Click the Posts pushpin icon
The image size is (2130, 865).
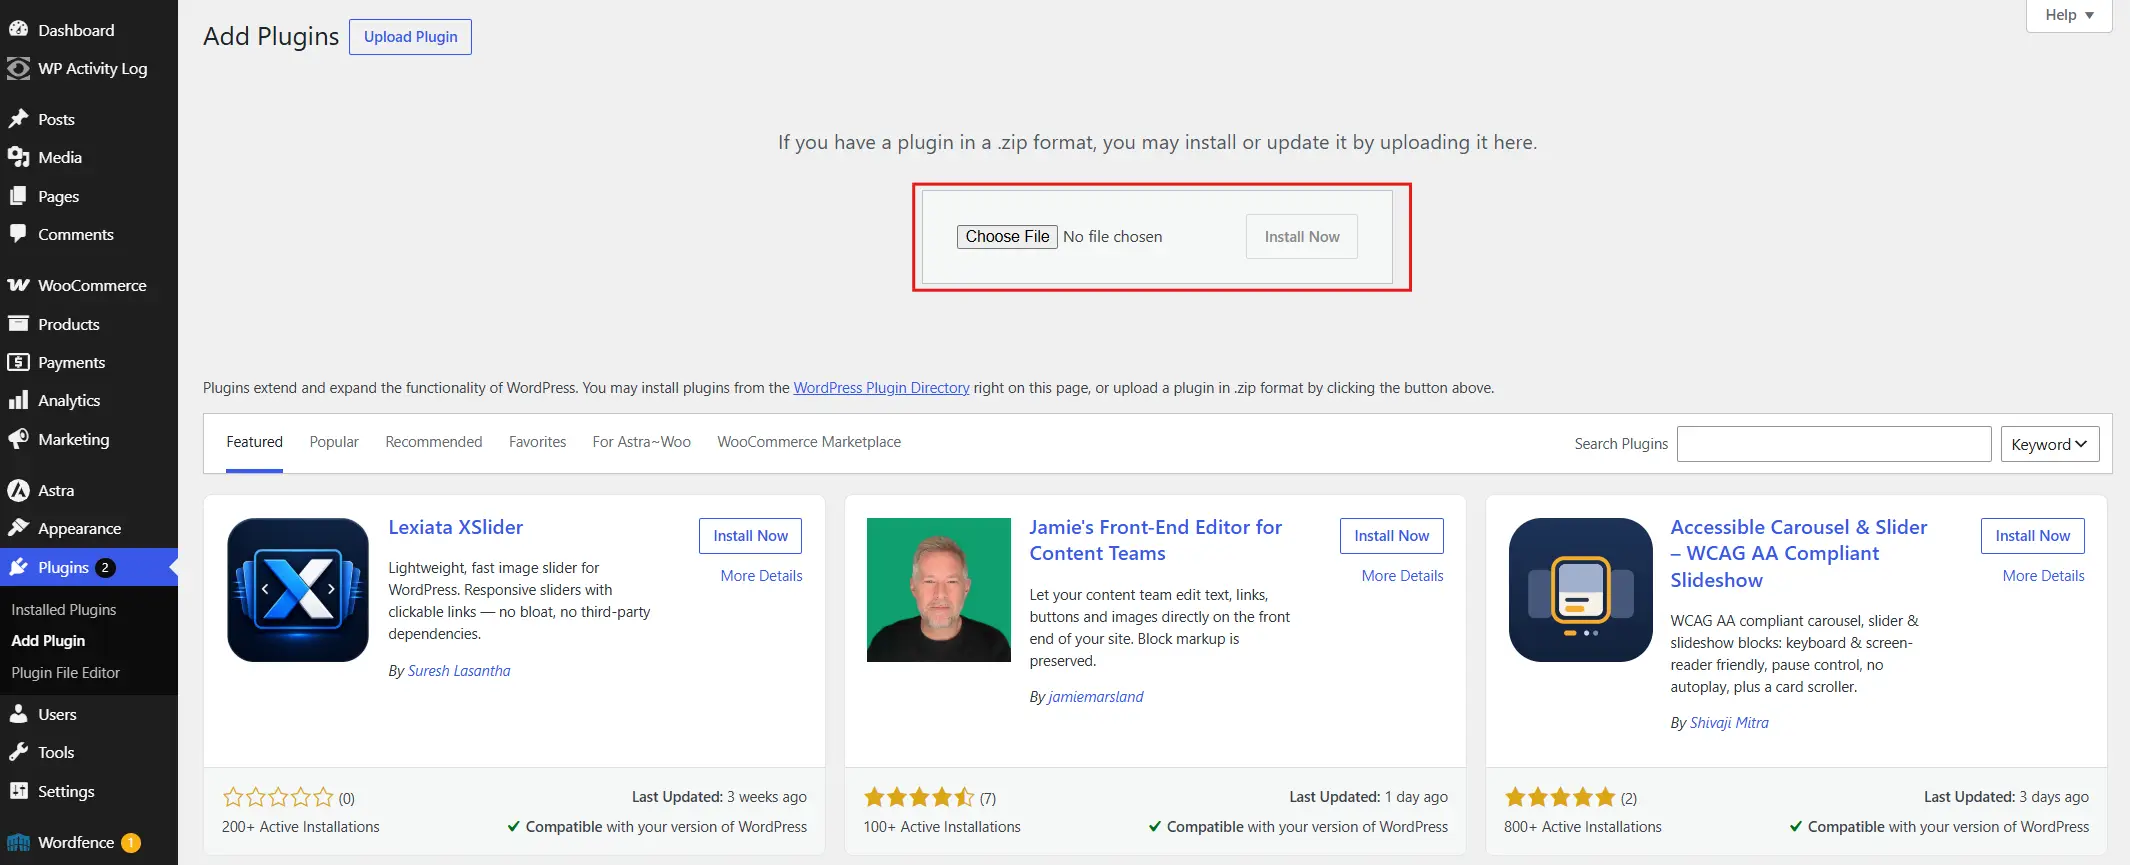(x=18, y=119)
